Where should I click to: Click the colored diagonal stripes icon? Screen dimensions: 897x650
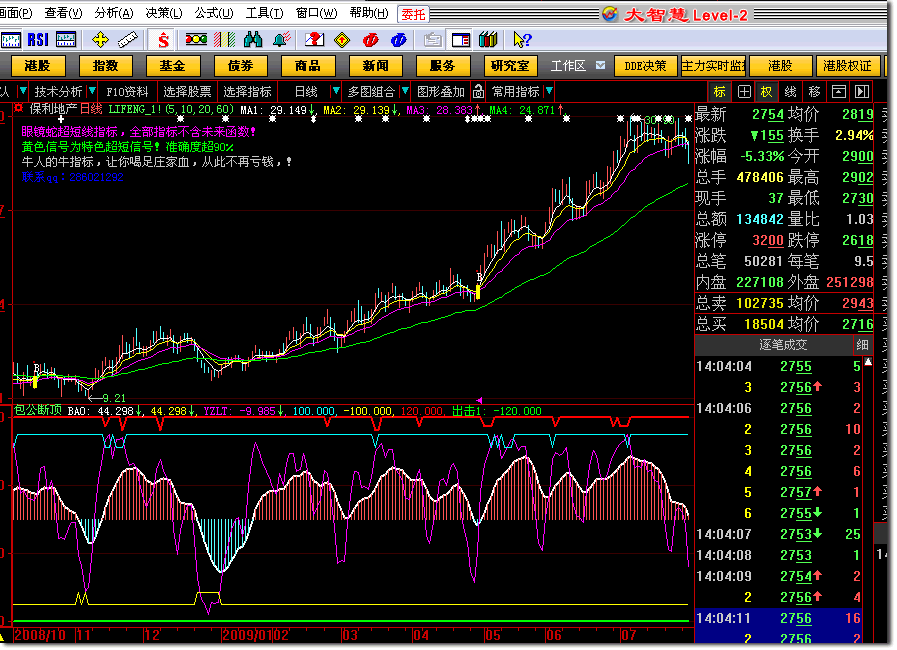coord(225,39)
